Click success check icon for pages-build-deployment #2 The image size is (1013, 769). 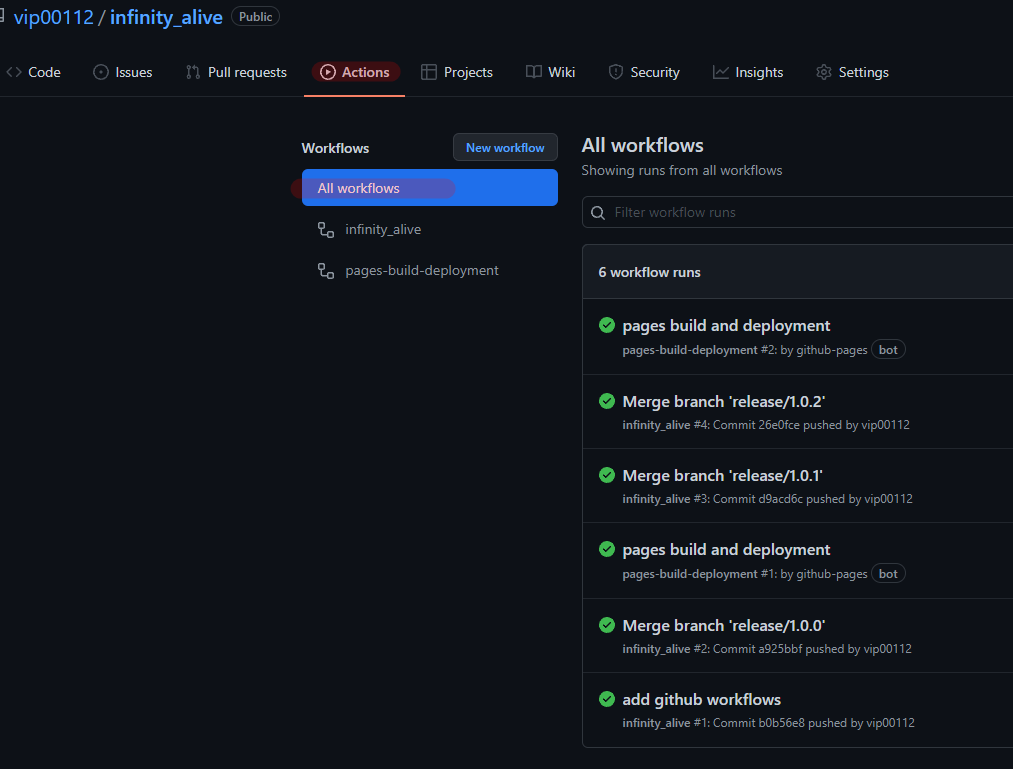607,325
